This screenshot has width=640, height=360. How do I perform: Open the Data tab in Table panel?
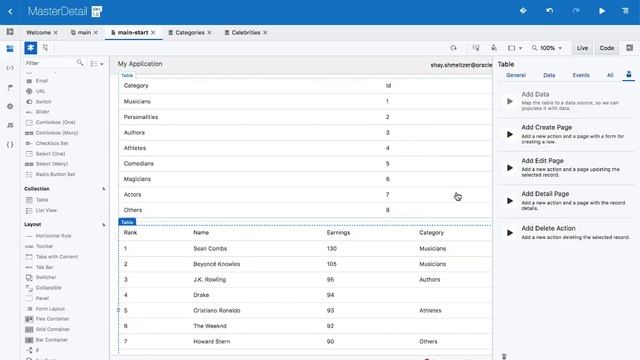549,75
